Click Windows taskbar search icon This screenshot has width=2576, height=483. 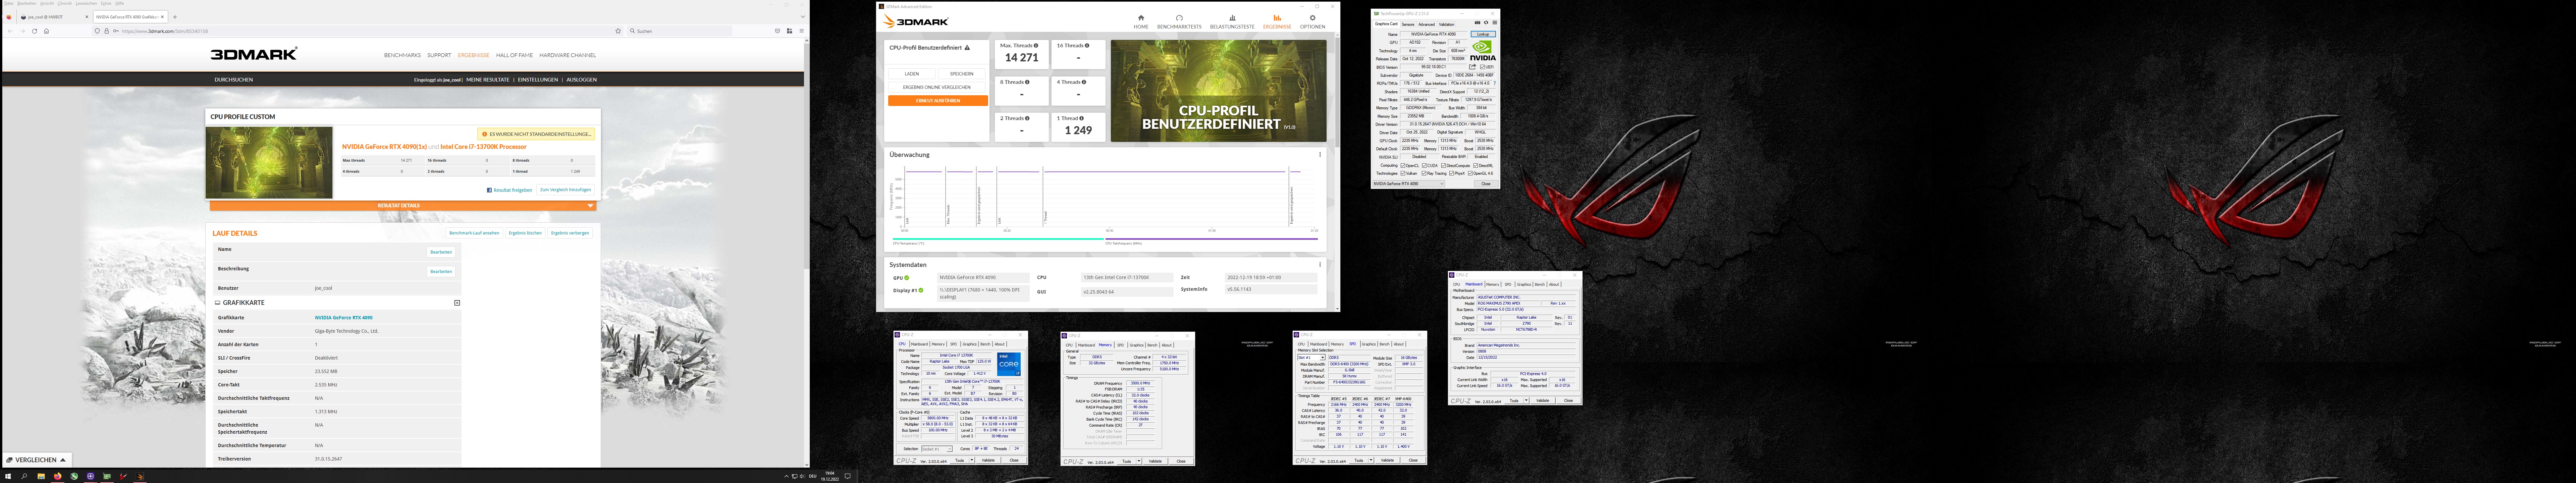(24, 476)
